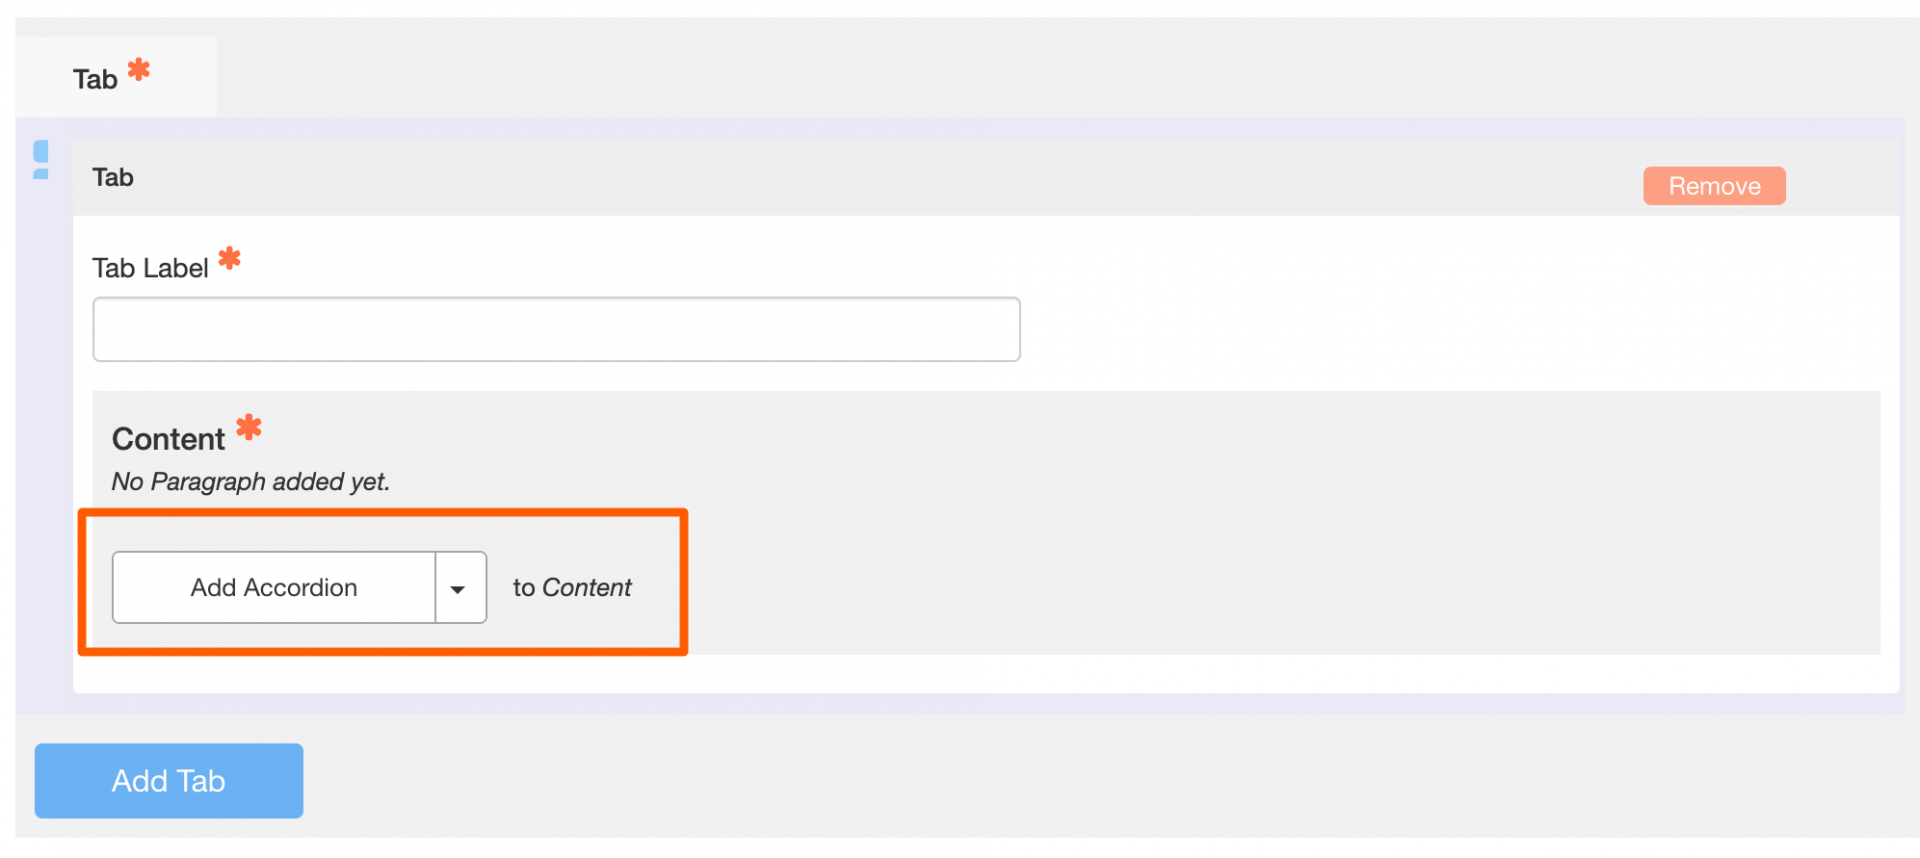Click the Remove button for this tab
This screenshot has height=858, width=1920.
[x=1713, y=185]
